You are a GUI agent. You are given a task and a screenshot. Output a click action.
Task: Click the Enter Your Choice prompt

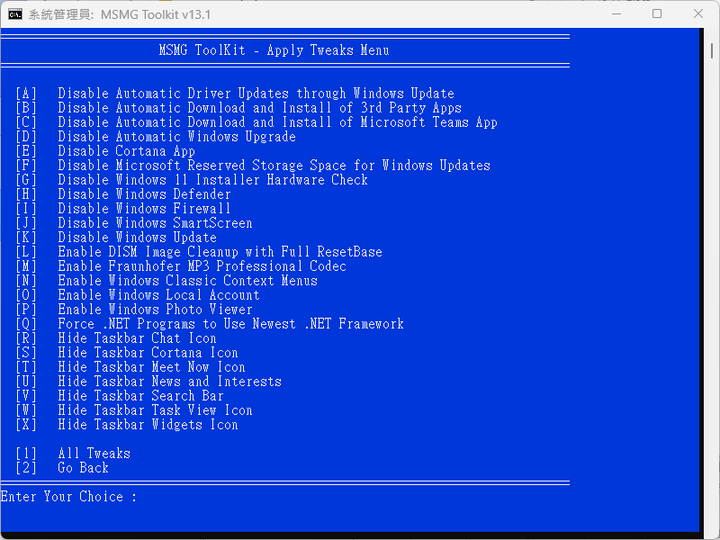click(69, 497)
